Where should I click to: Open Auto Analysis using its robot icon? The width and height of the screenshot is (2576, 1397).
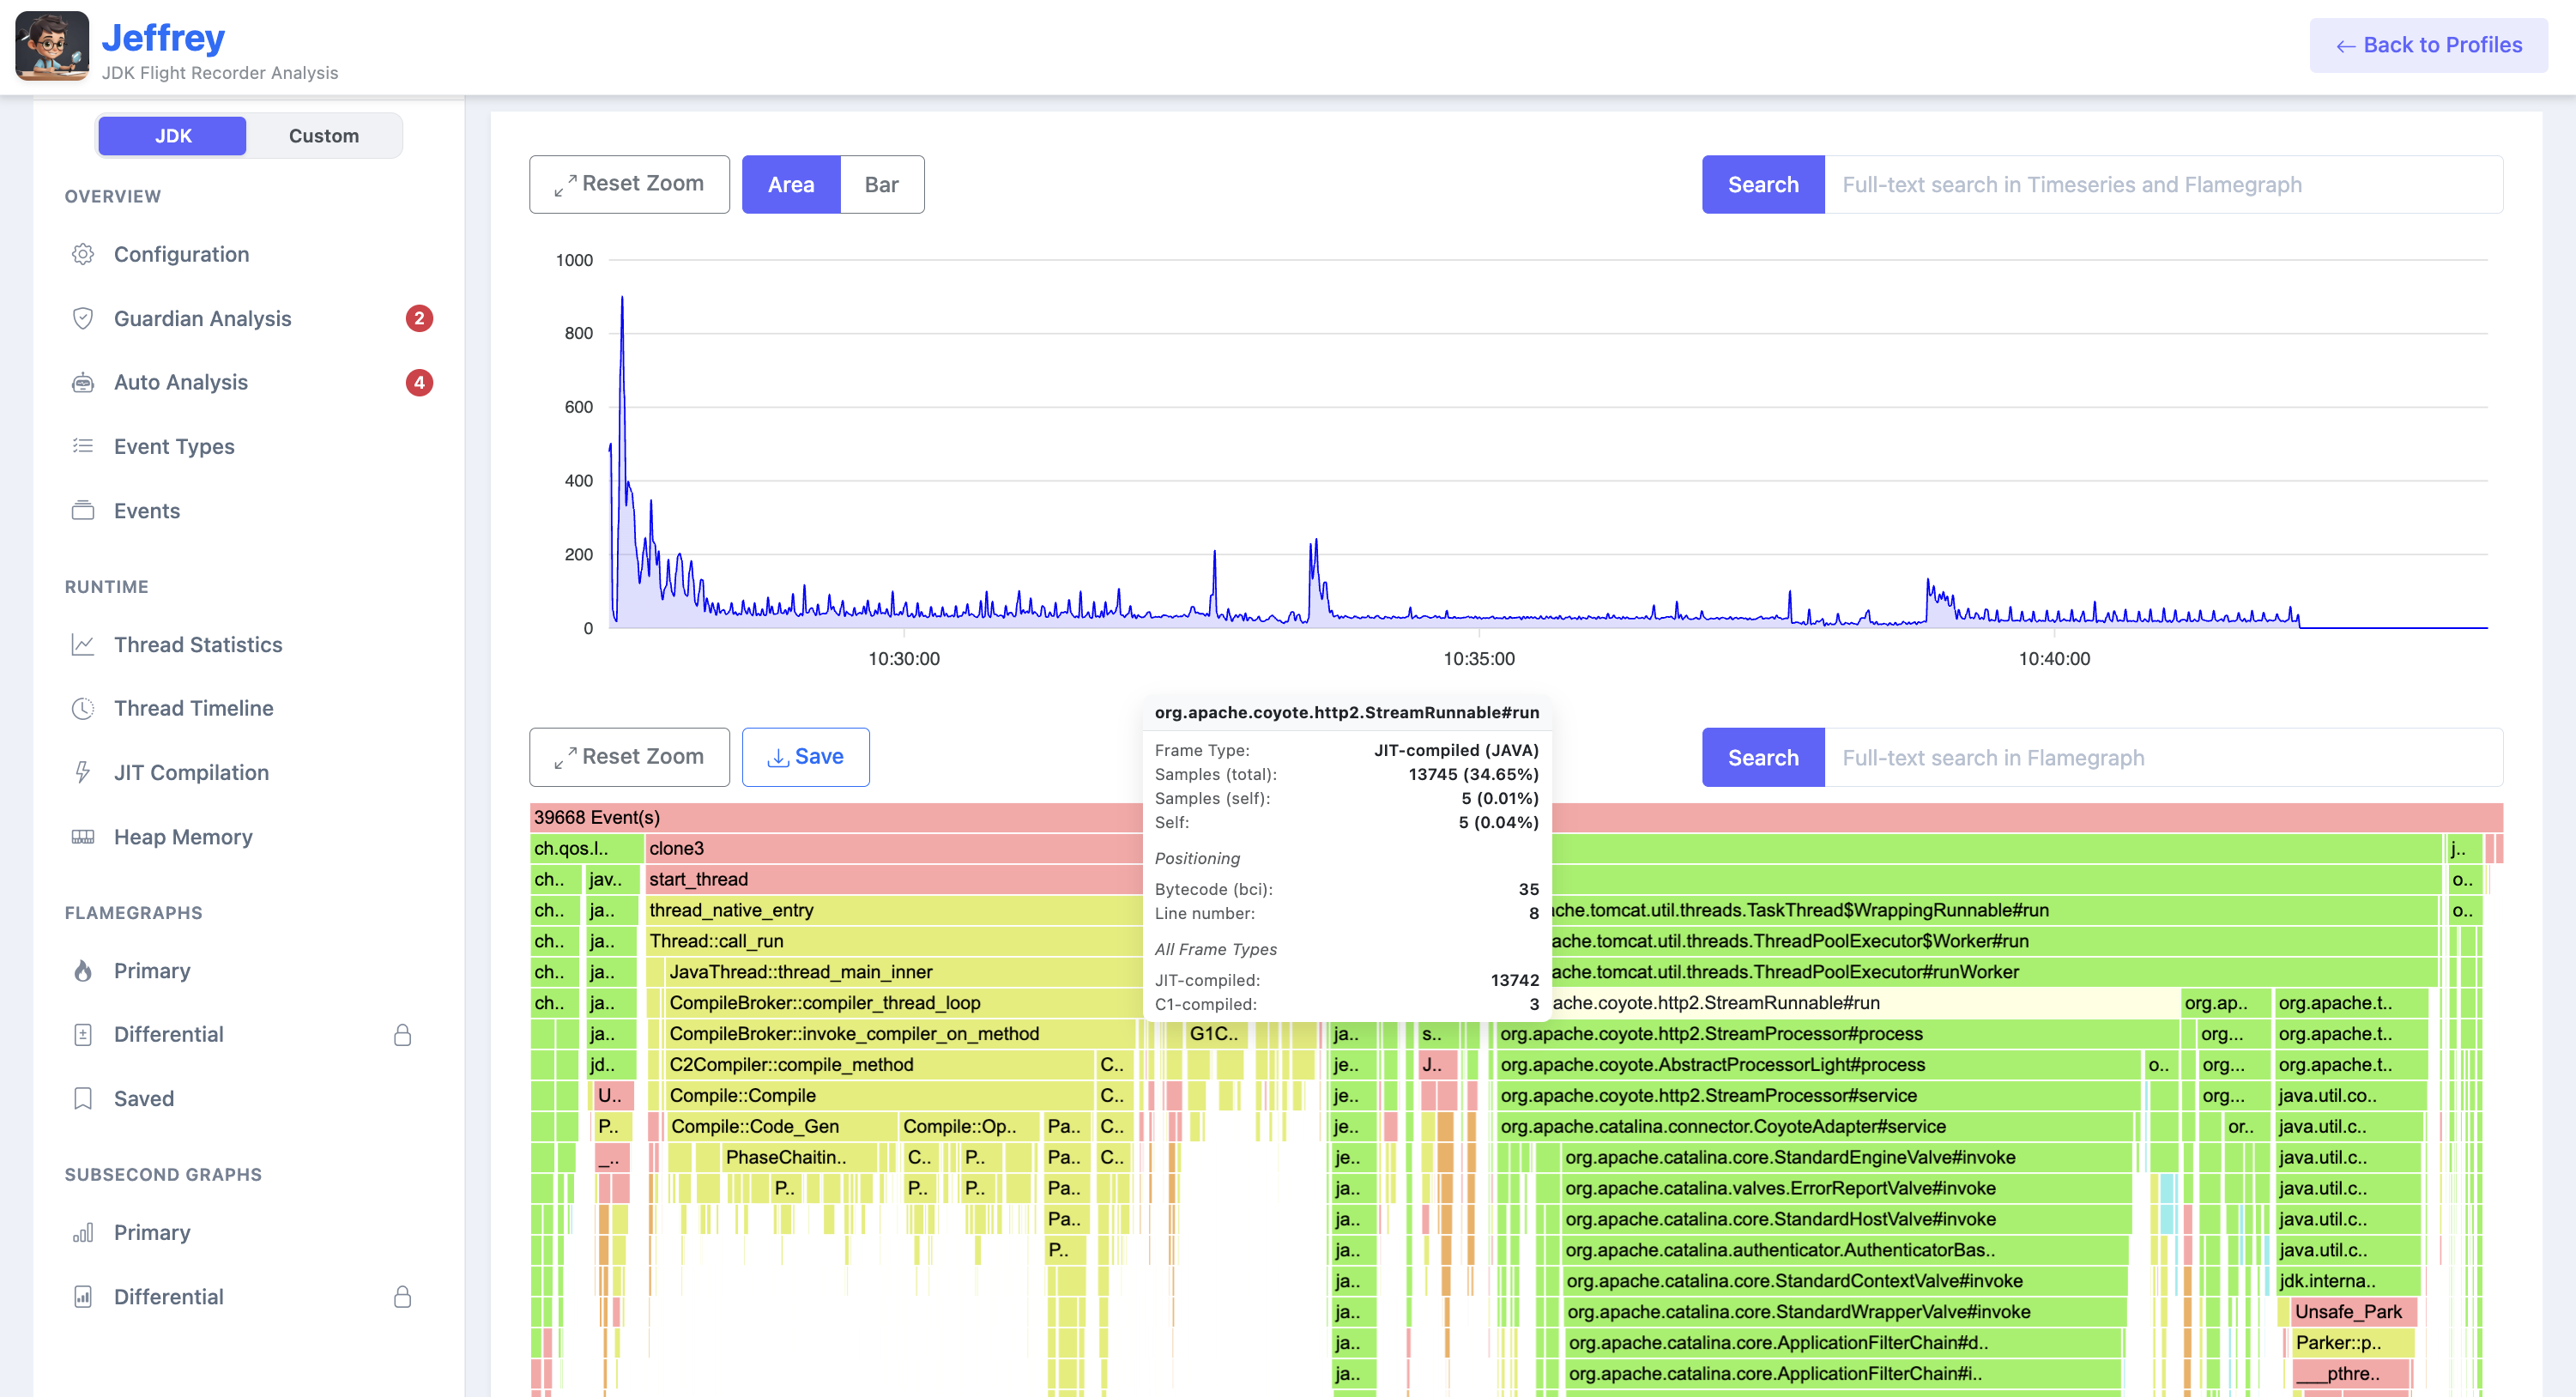84,382
